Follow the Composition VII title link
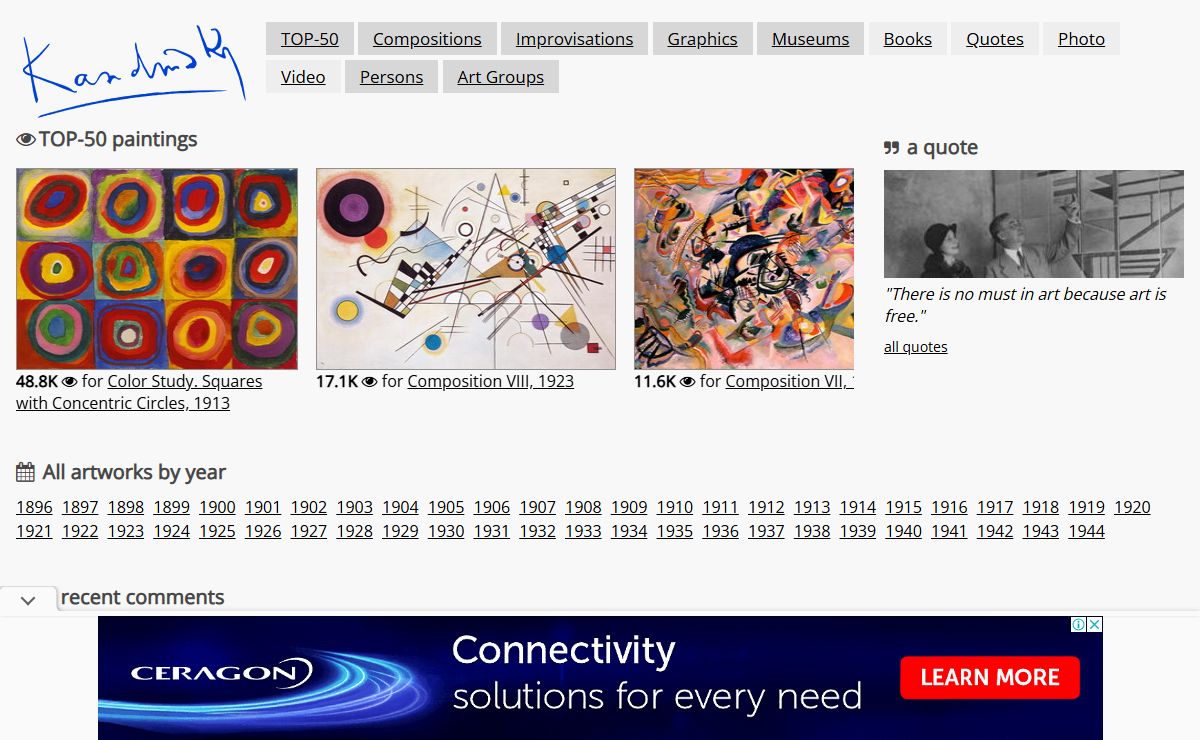 click(x=789, y=381)
